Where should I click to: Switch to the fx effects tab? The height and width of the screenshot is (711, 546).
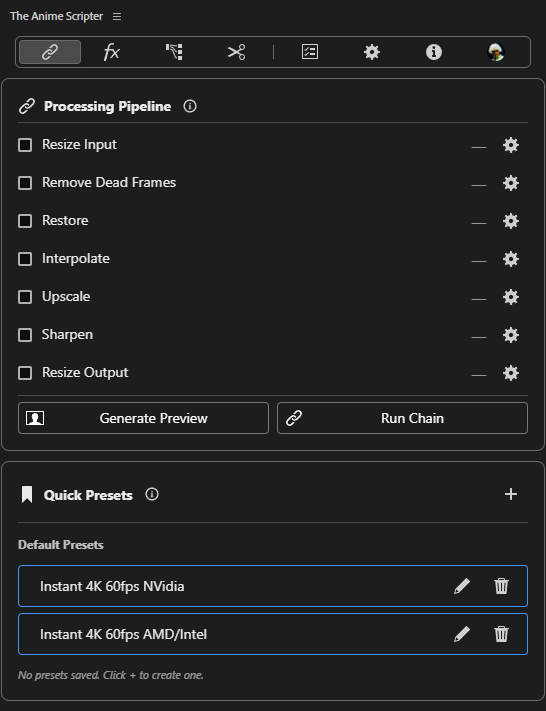click(112, 52)
